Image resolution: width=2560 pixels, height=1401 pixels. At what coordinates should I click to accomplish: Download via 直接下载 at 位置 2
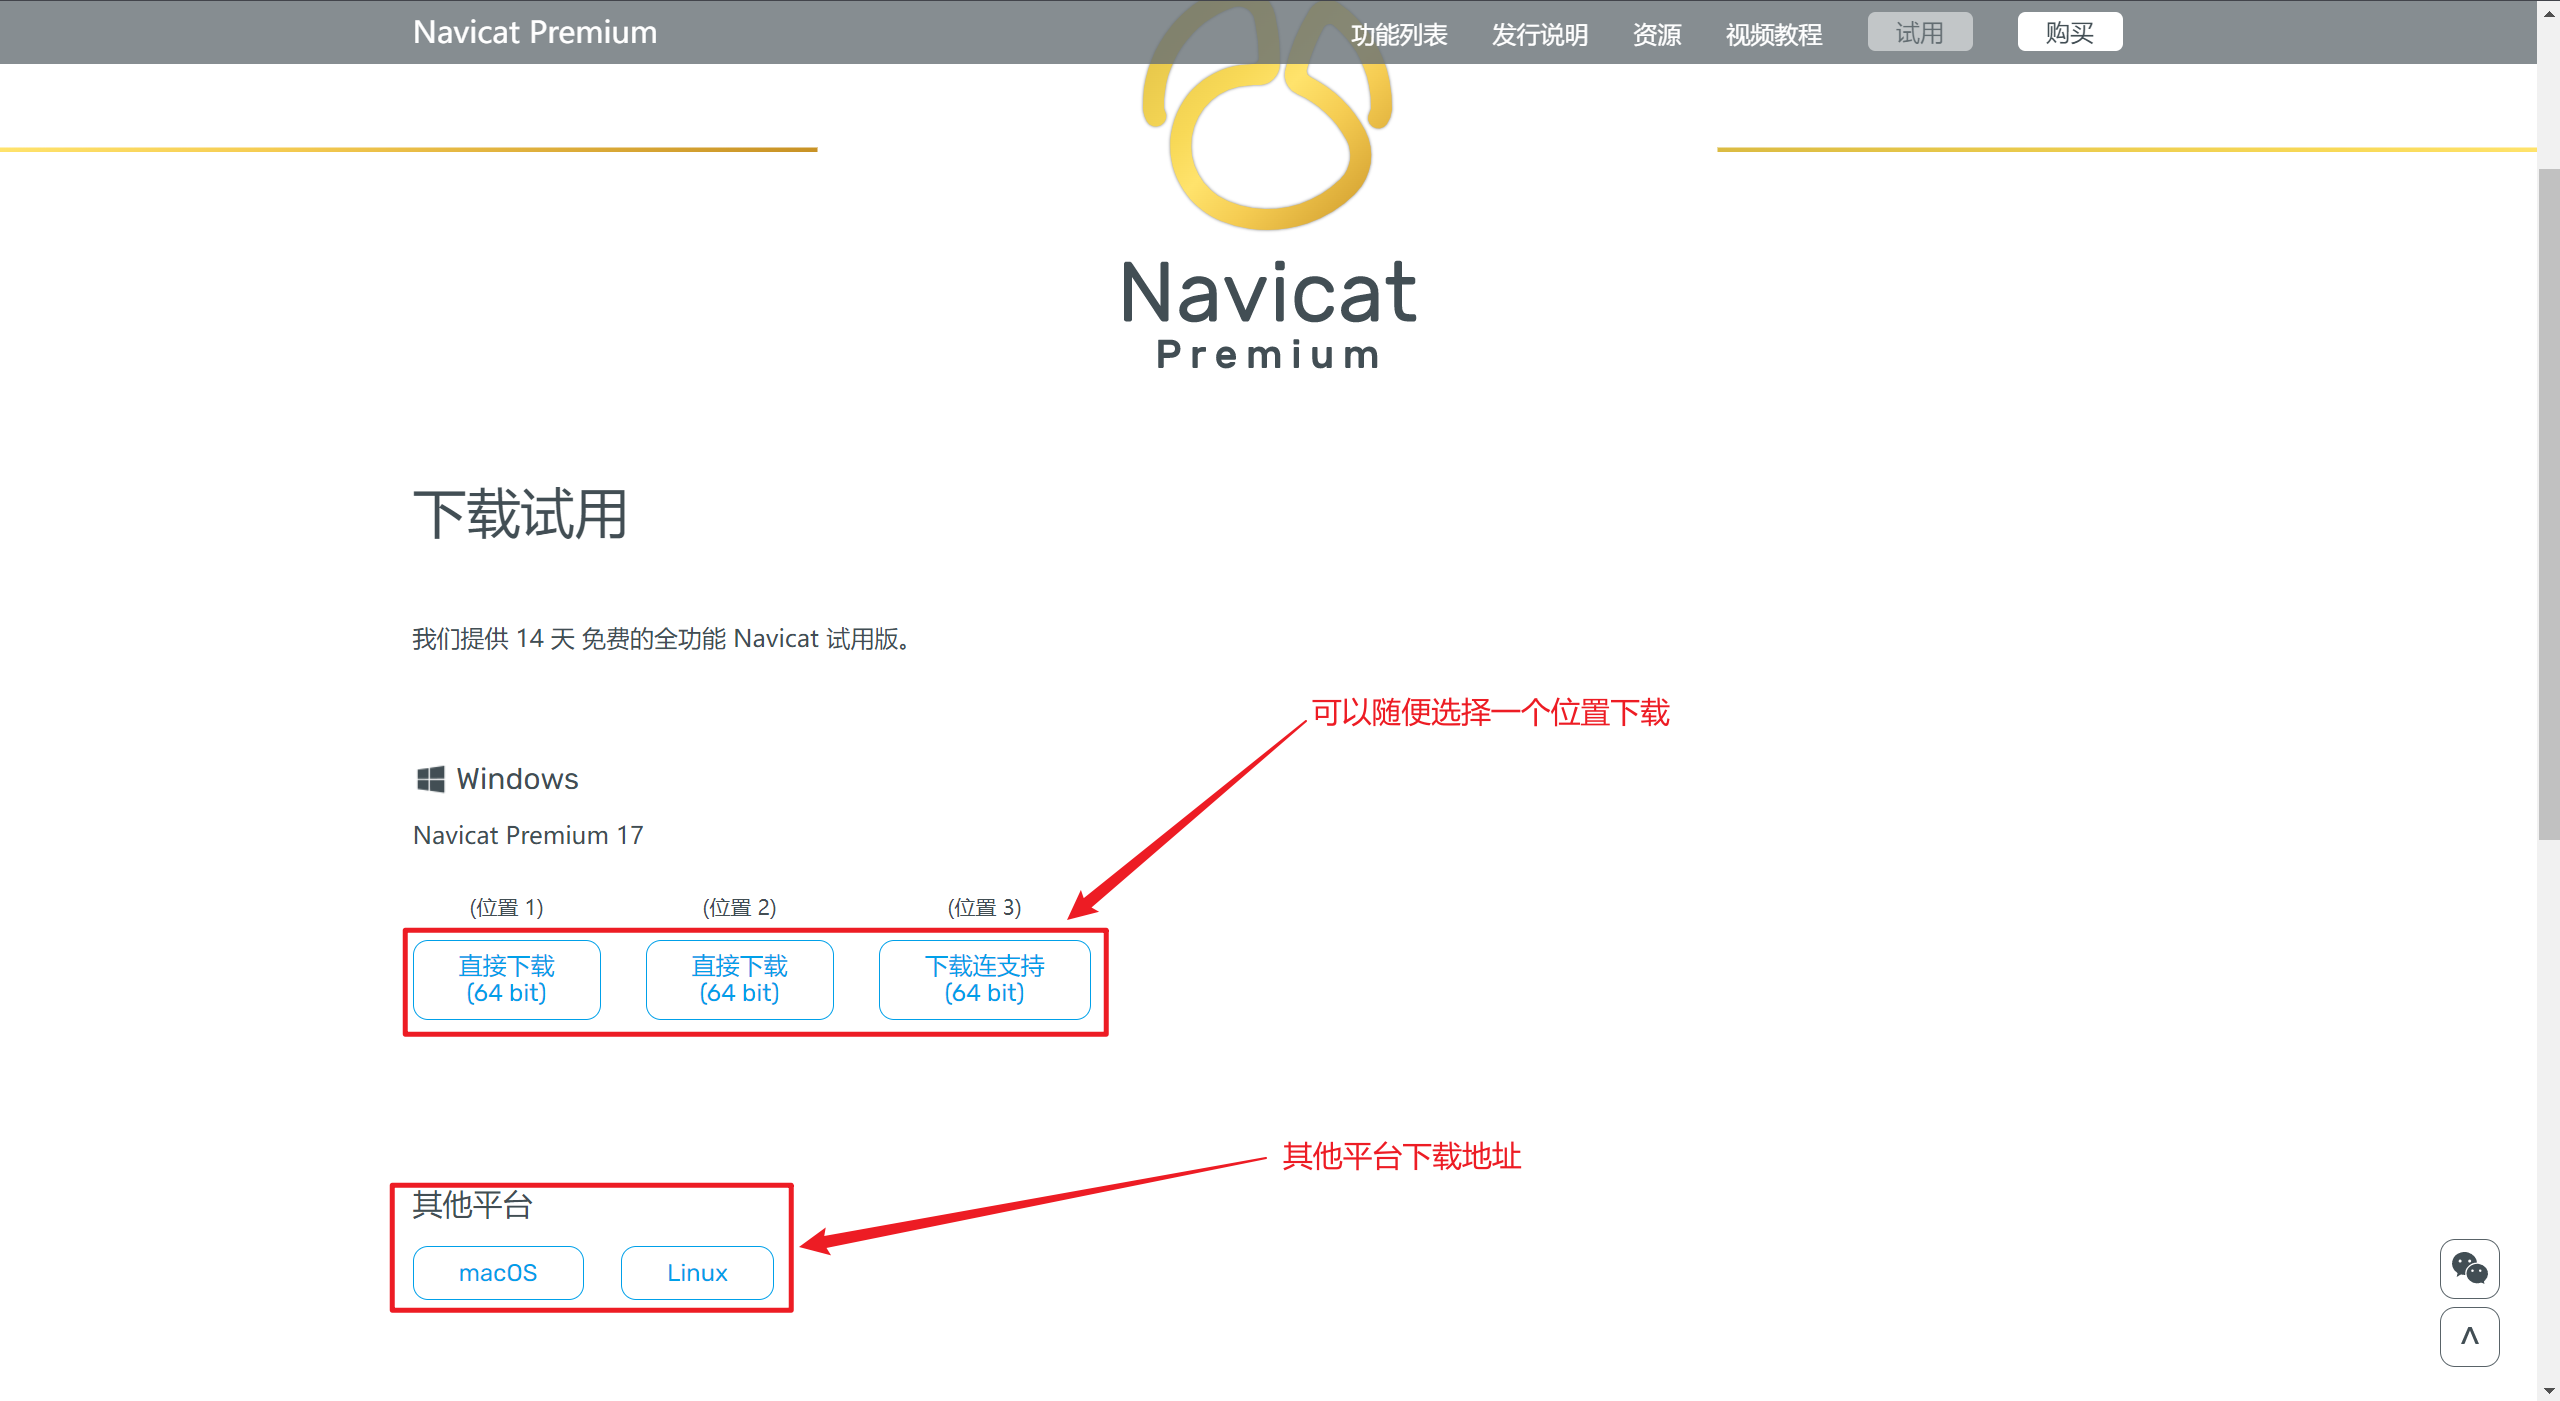pos(739,979)
